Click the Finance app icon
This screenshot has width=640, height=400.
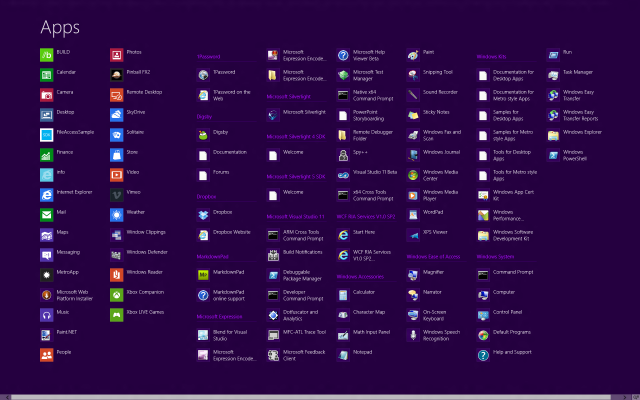(x=47, y=155)
